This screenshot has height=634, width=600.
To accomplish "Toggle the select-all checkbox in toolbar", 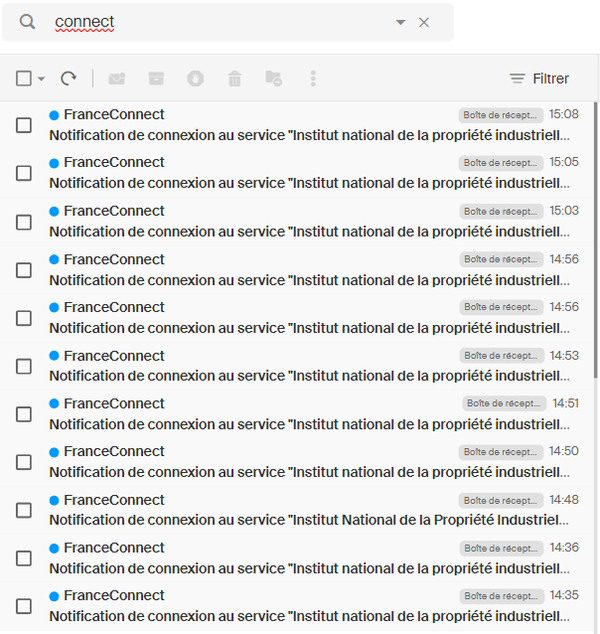I will [x=23, y=78].
